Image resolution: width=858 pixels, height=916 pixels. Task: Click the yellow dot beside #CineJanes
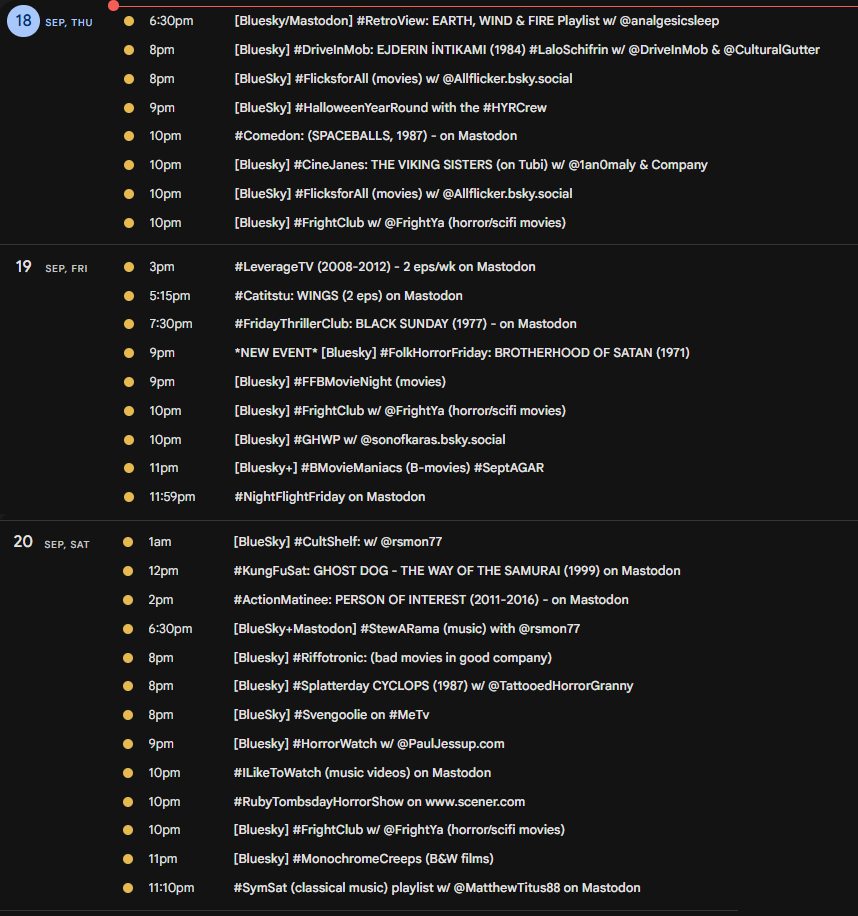click(x=129, y=165)
